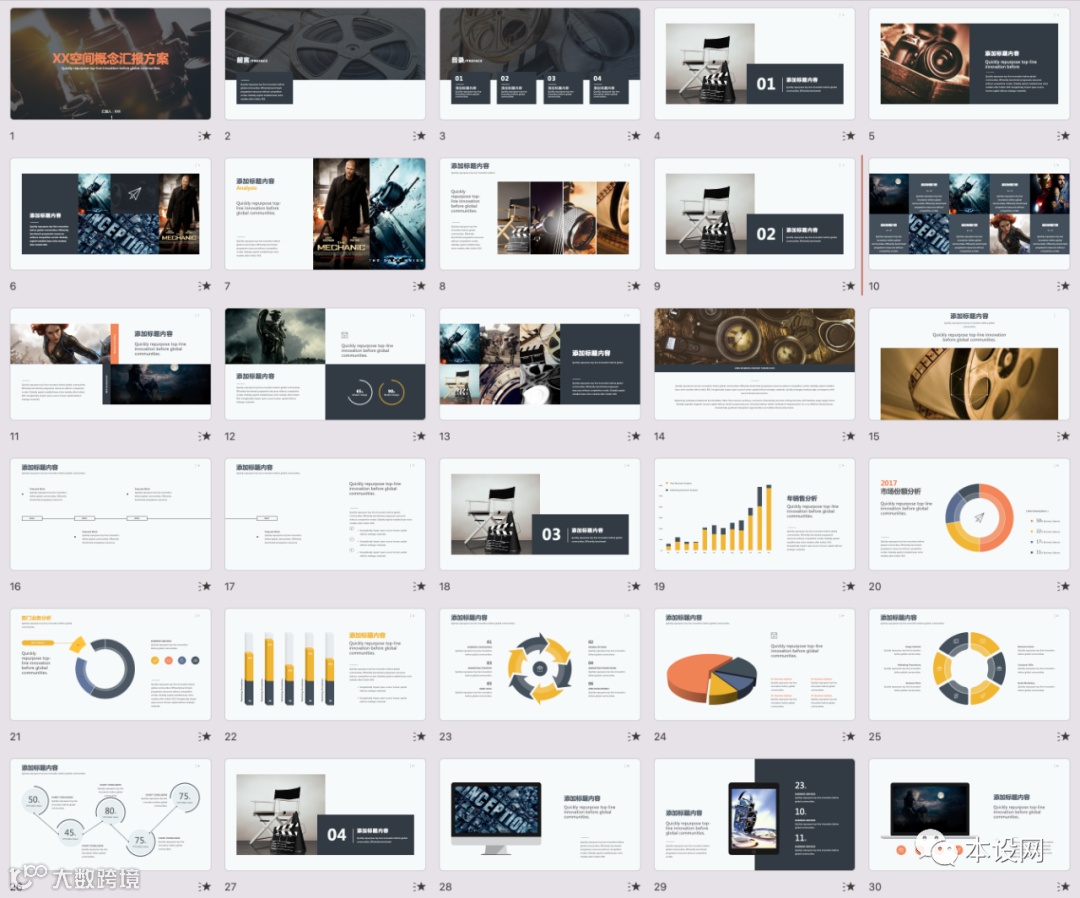
Task: Select slide 12 statue thumbnail
Action: pos(325,364)
